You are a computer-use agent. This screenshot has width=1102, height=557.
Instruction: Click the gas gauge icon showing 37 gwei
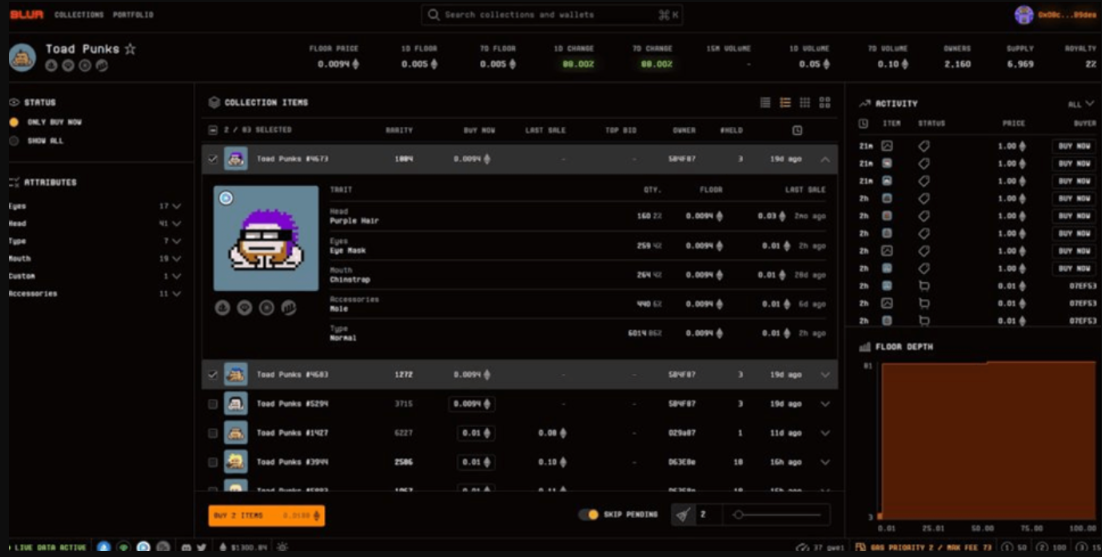(x=803, y=547)
